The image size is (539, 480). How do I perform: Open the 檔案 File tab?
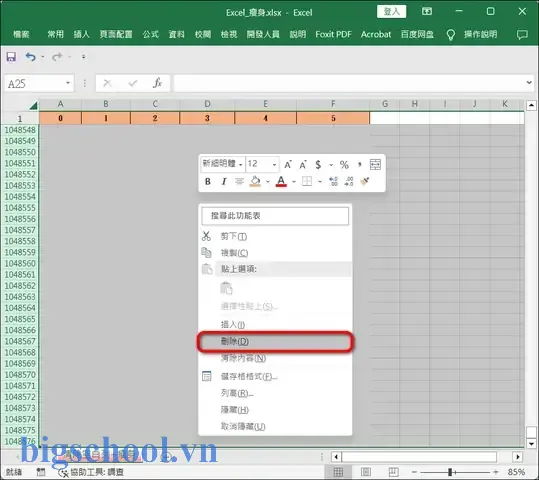click(21, 34)
